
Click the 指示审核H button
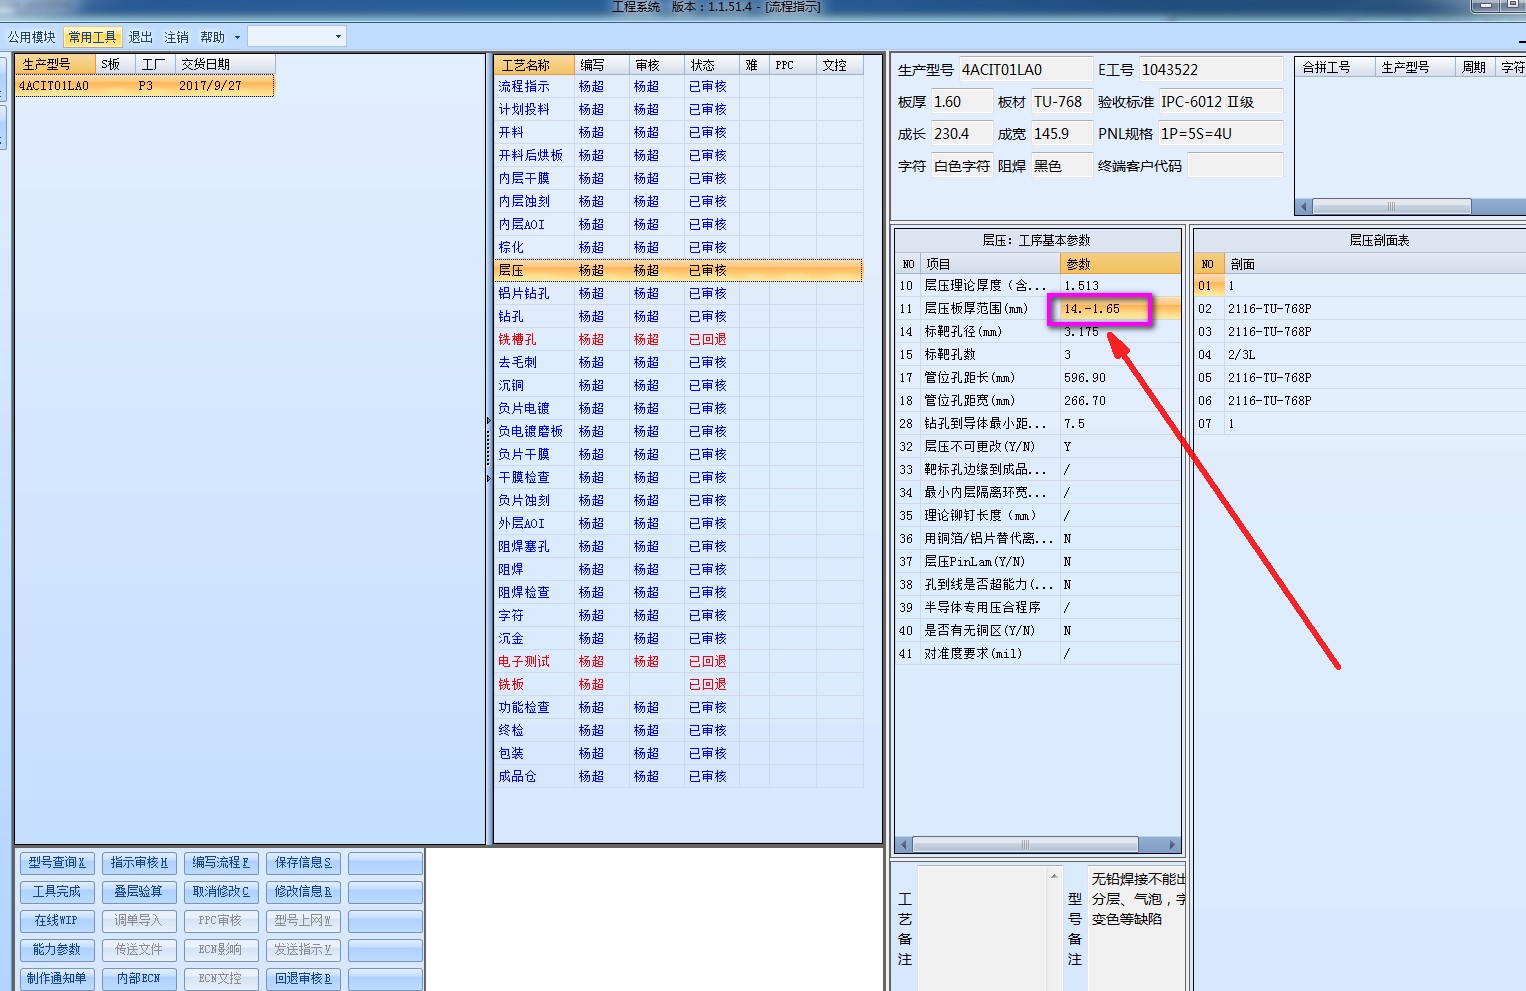[139, 863]
